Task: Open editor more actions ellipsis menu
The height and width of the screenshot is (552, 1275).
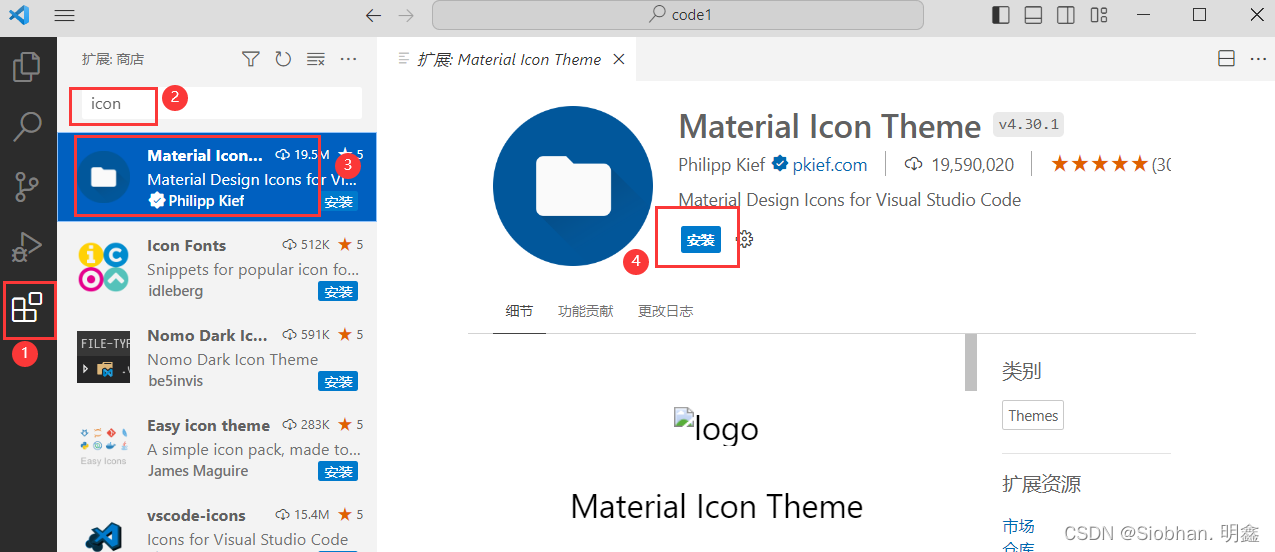Action: coord(1258,59)
